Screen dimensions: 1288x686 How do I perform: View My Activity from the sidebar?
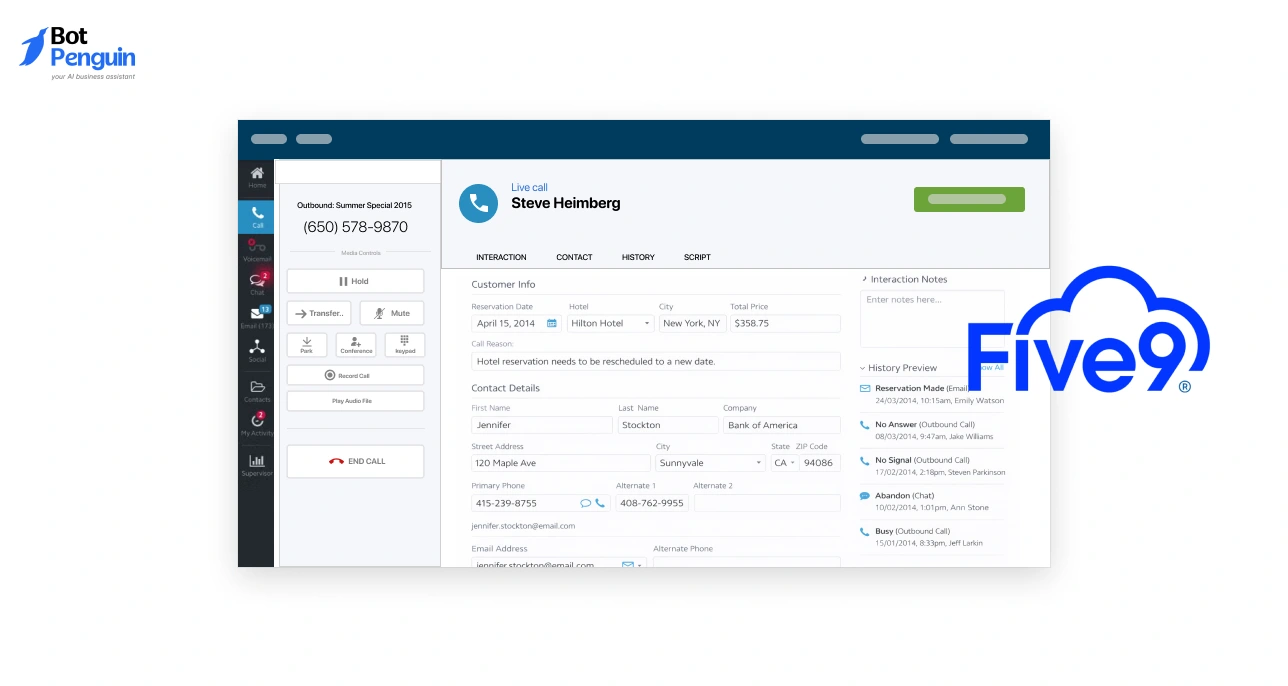(x=257, y=424)
